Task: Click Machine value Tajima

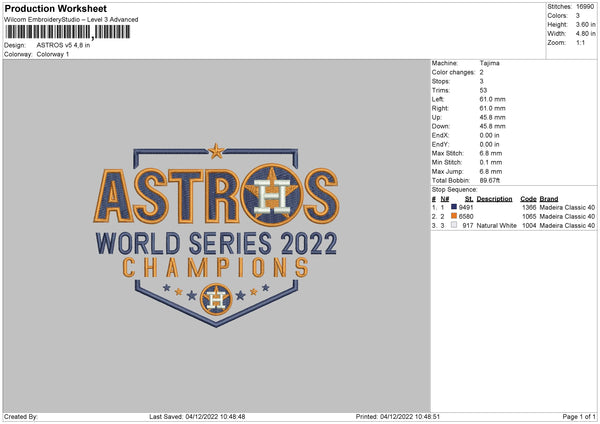Action: pyautogui.click(x=489, y=63)
